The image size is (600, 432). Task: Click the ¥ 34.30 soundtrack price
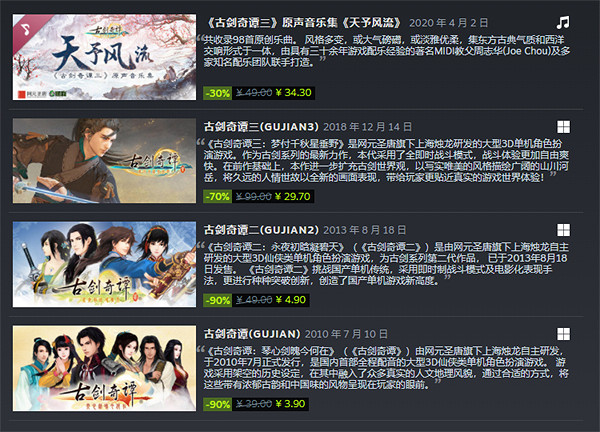tap(293, 93)
